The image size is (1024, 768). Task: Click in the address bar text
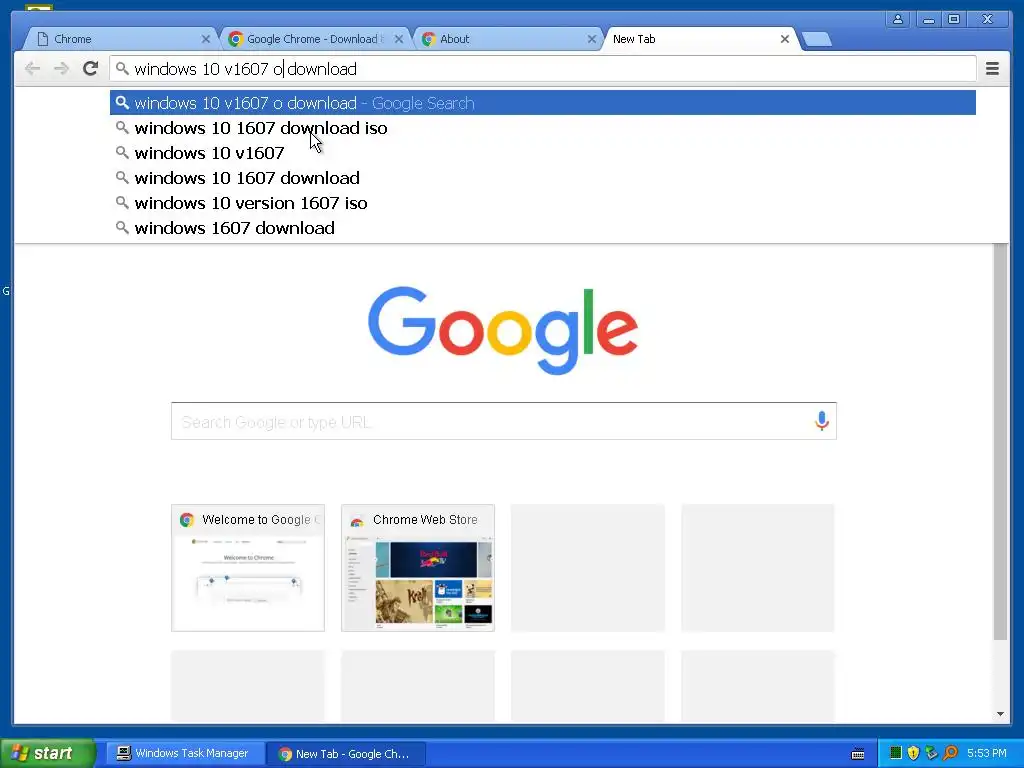[246, 69]
